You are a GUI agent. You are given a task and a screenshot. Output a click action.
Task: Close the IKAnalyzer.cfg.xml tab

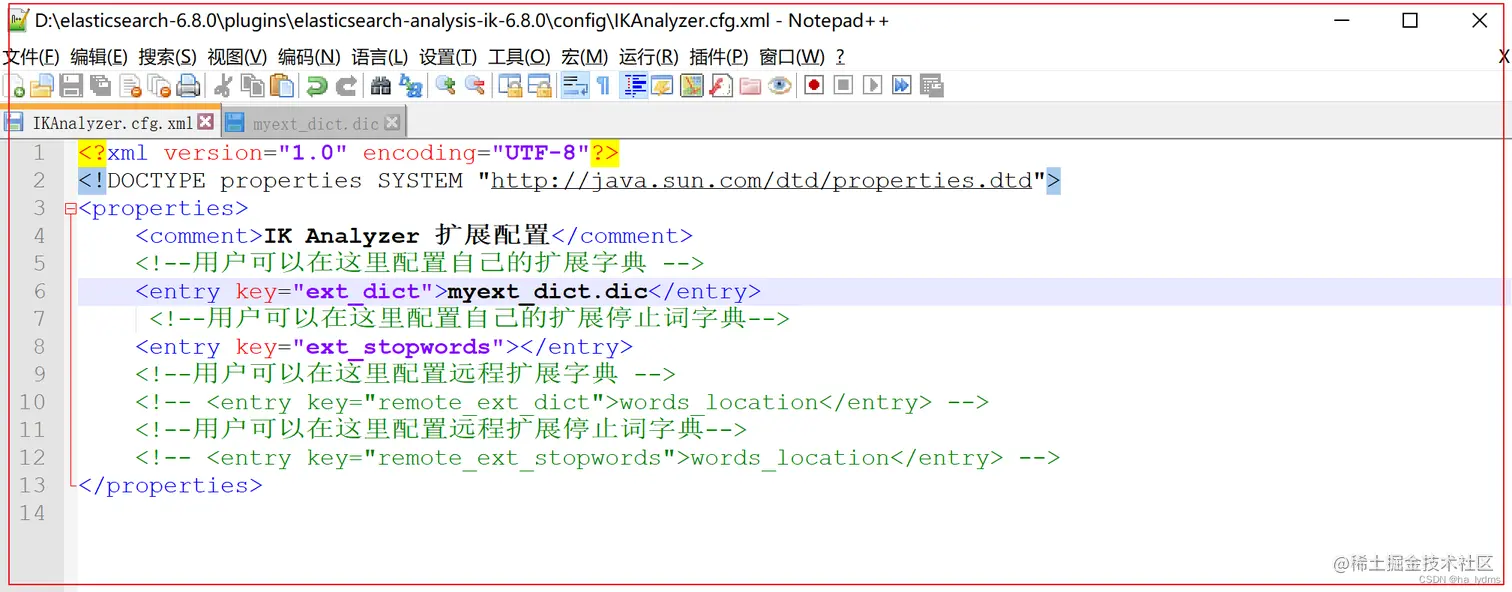point(206,122)
